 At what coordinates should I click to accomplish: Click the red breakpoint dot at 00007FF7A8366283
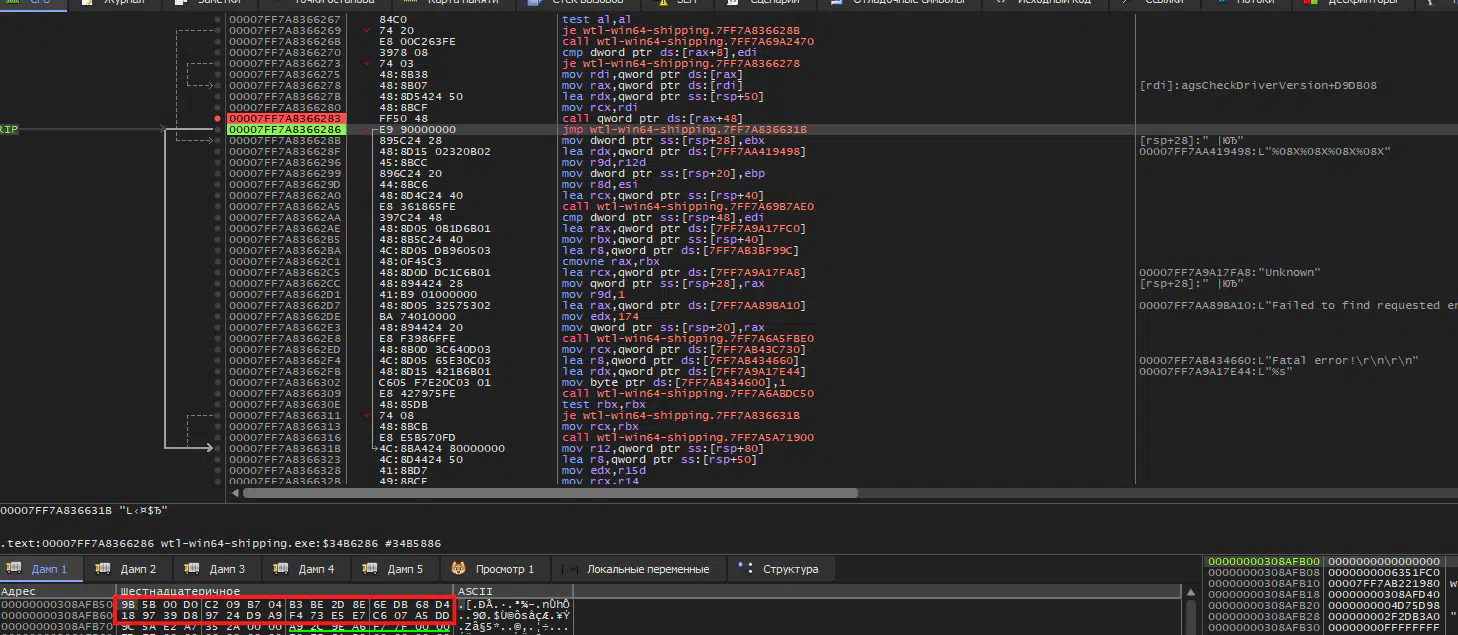(x=218, y=119)
